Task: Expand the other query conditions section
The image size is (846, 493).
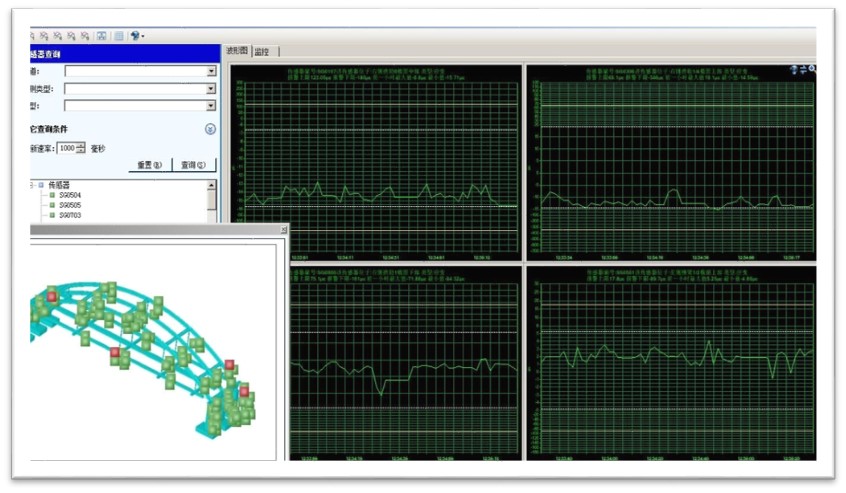Action: [210, 129]
